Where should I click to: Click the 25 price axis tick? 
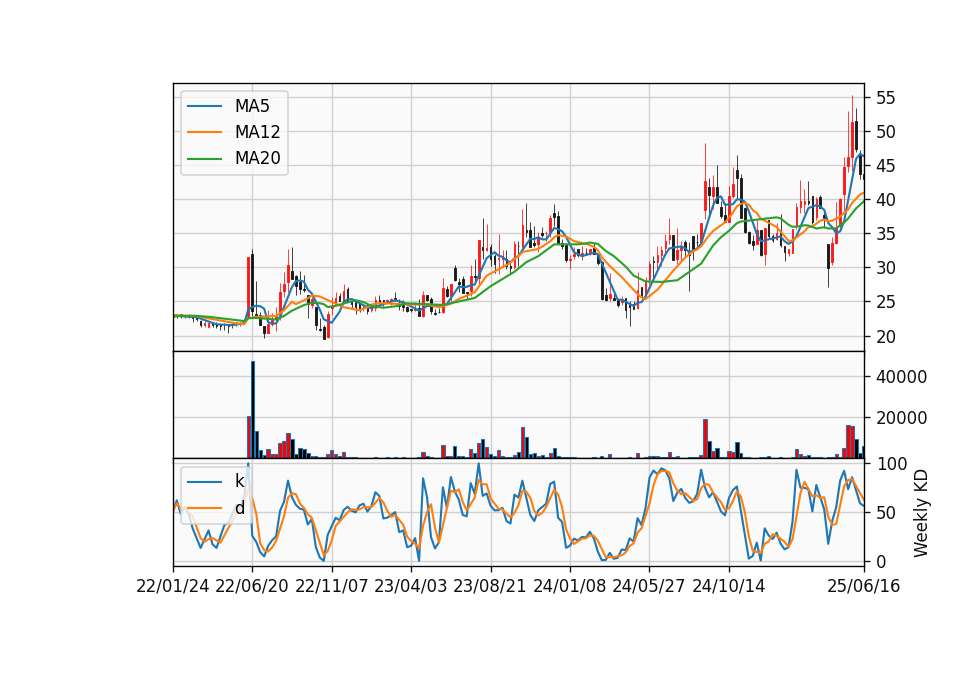(885, 302)
